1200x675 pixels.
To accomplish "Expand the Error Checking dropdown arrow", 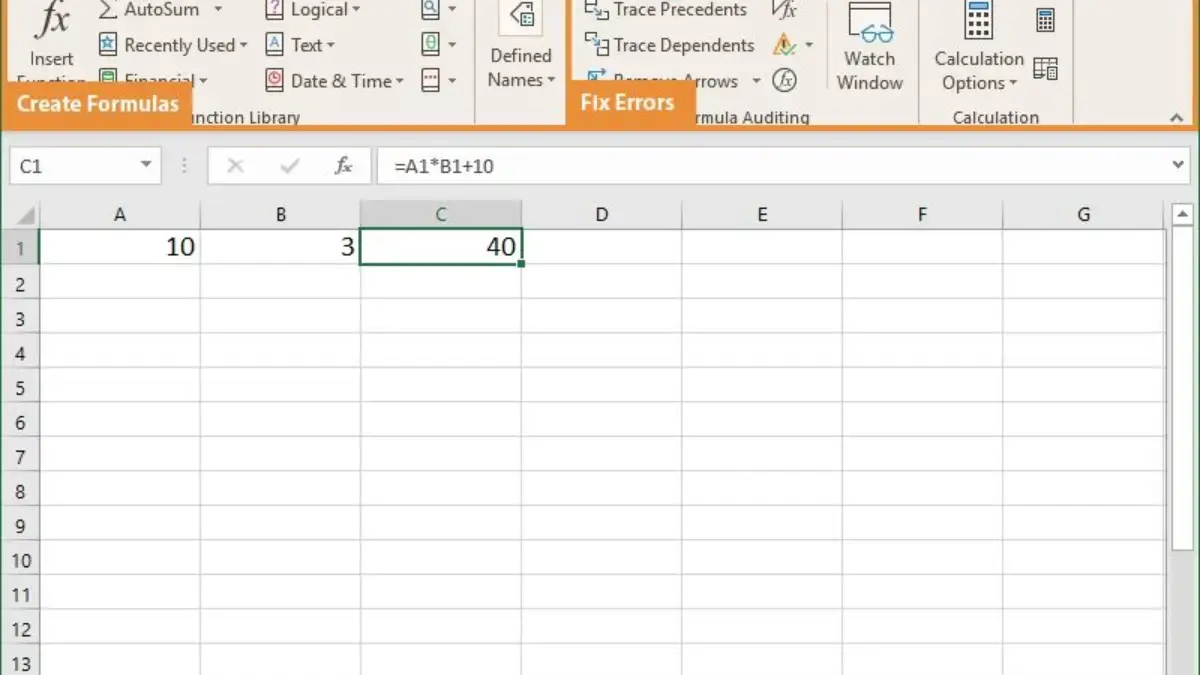I will [x=808, y=45].
